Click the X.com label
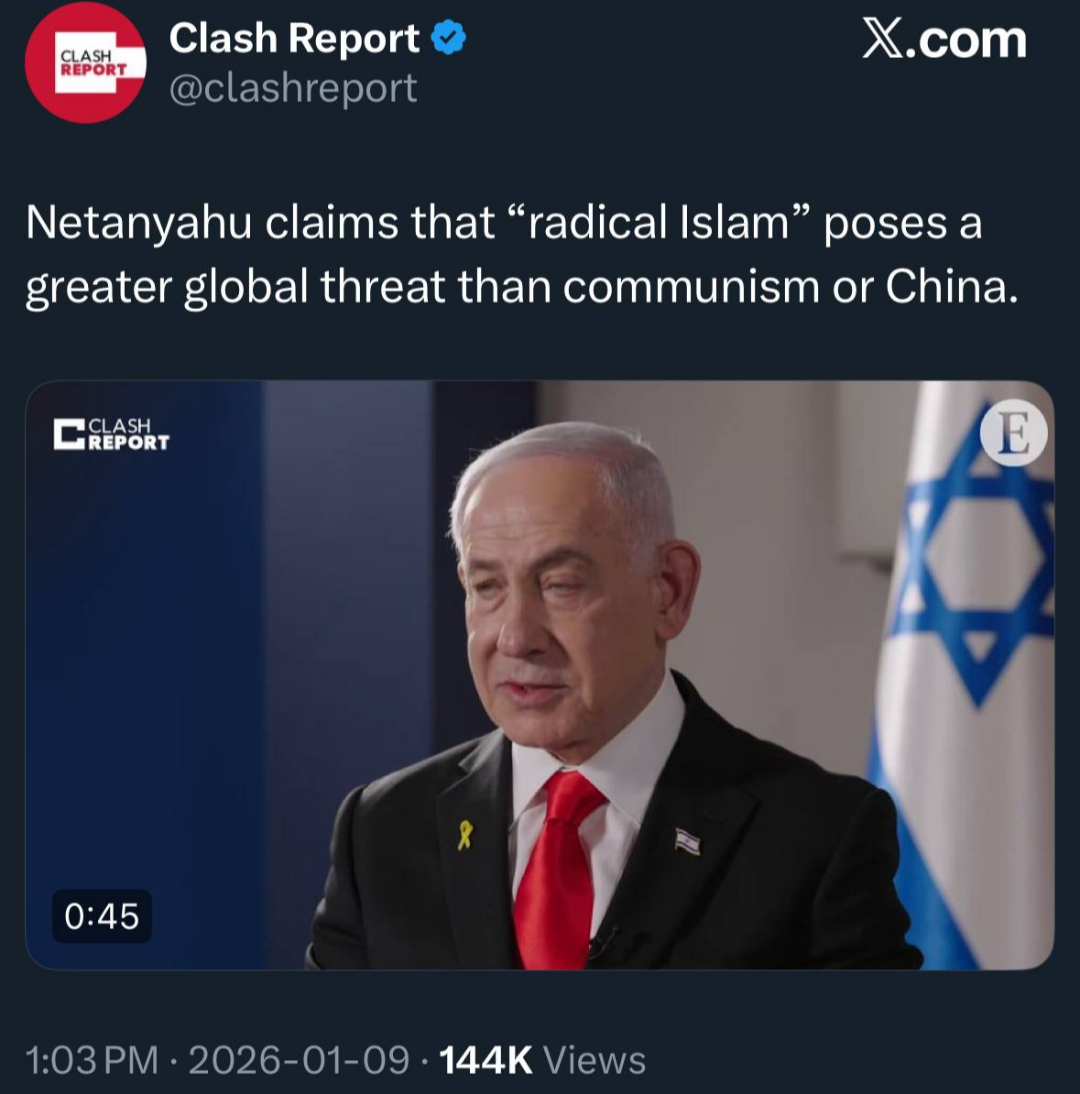Viewport: 1080px width, 1094px height. coord(944,39)
